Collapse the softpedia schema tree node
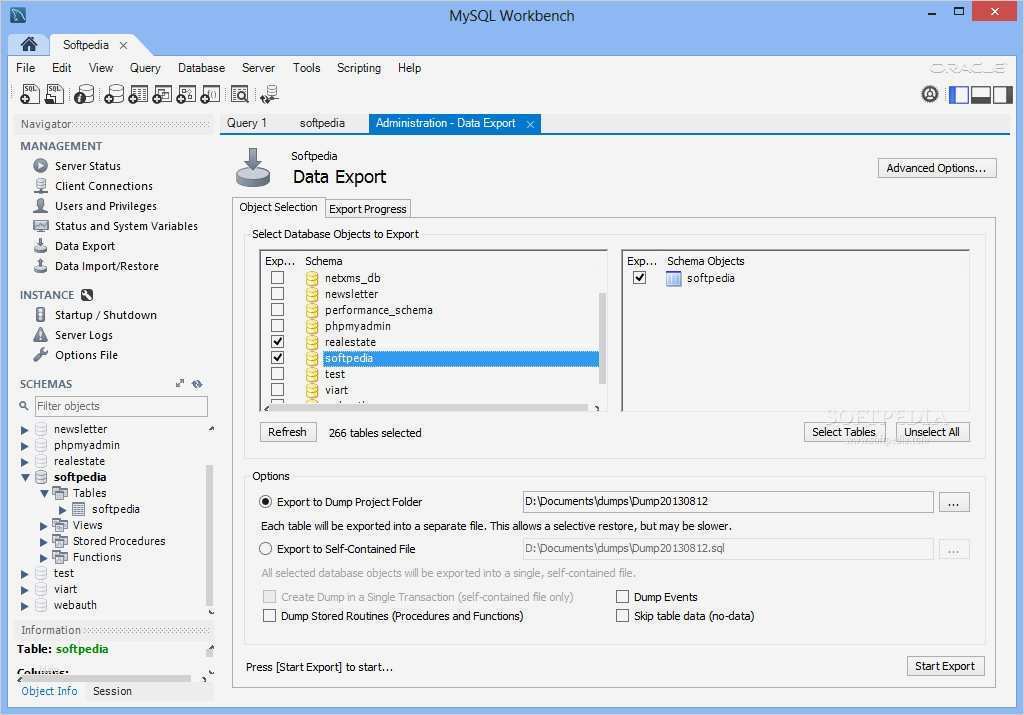 25,477
